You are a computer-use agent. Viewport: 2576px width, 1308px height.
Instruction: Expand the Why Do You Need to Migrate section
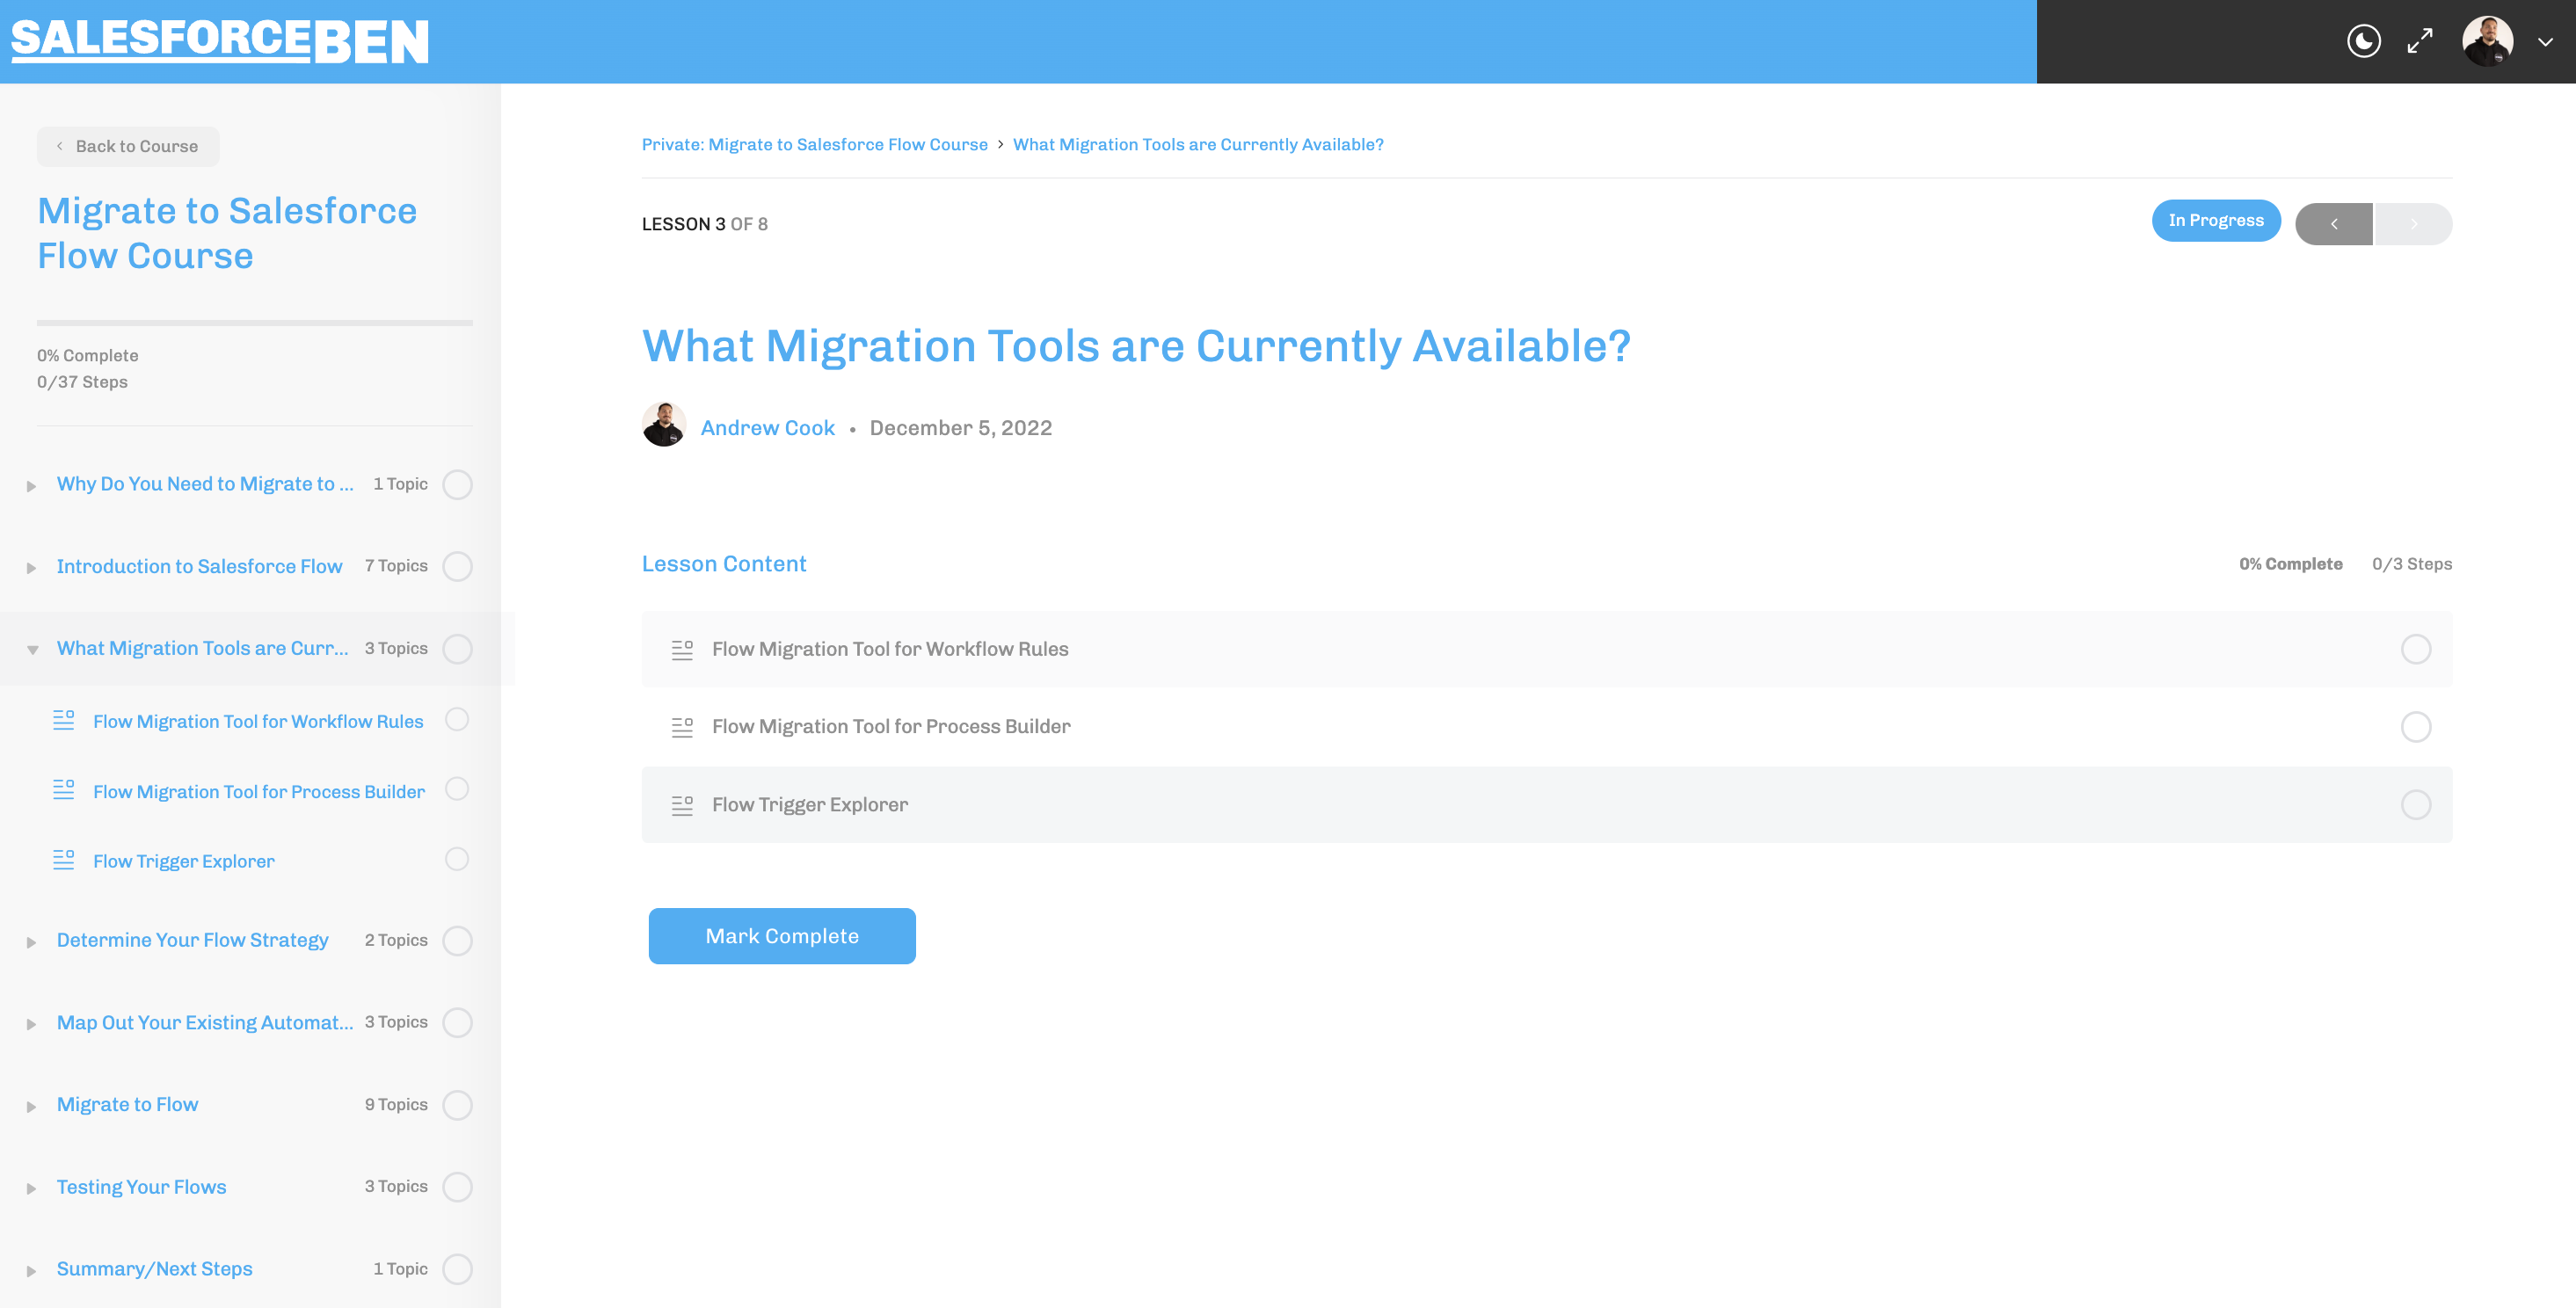pos(33,483)
